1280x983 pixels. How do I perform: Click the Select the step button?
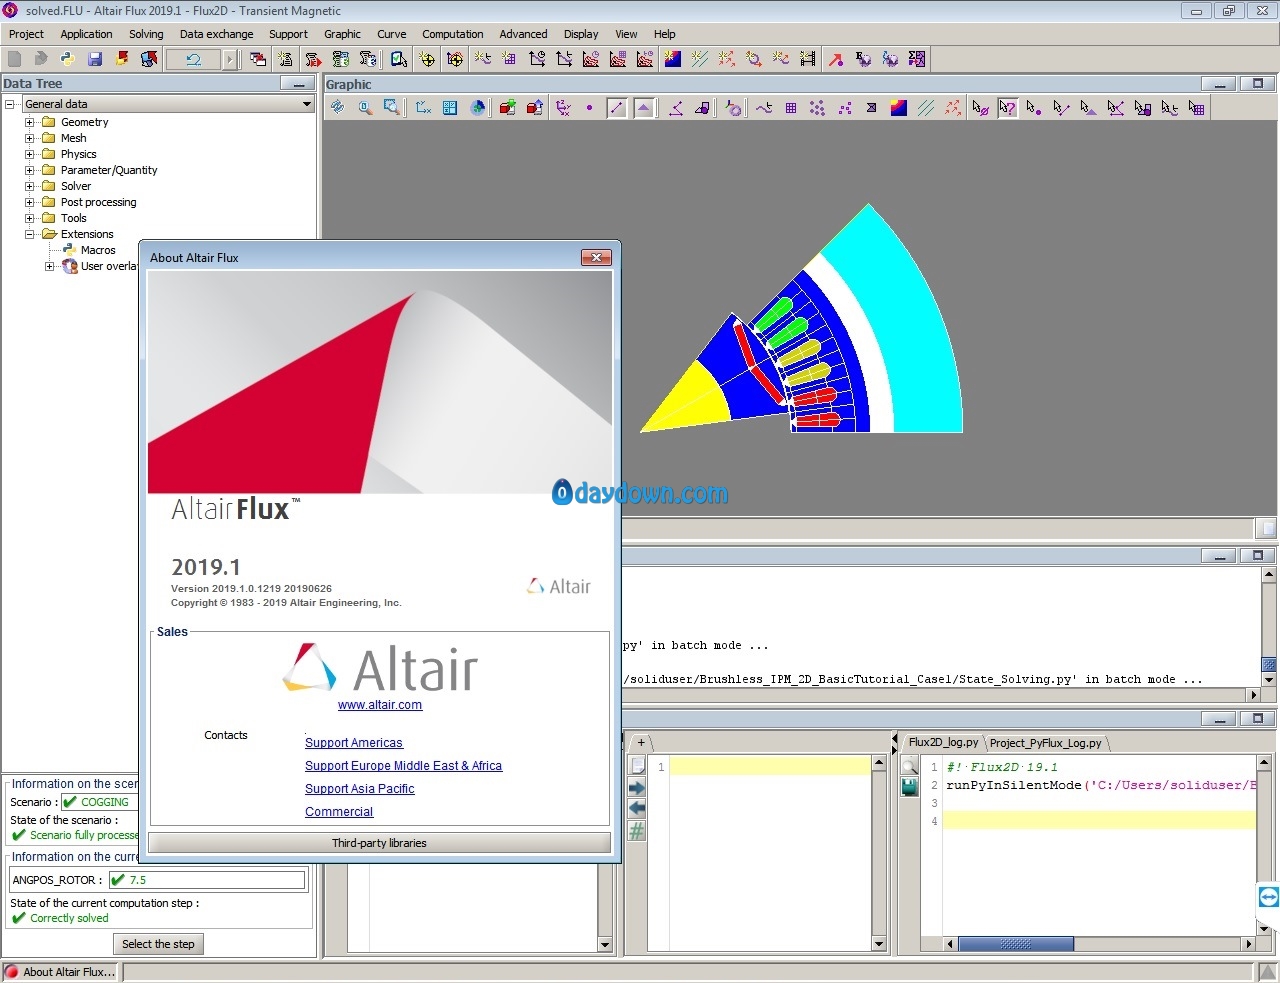[158, 944]
